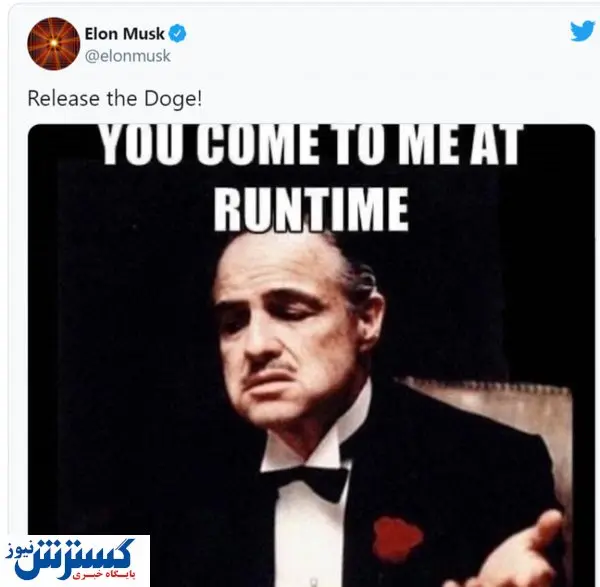
Task: Open the round orange profile avatar
Action: coord(54,44)
